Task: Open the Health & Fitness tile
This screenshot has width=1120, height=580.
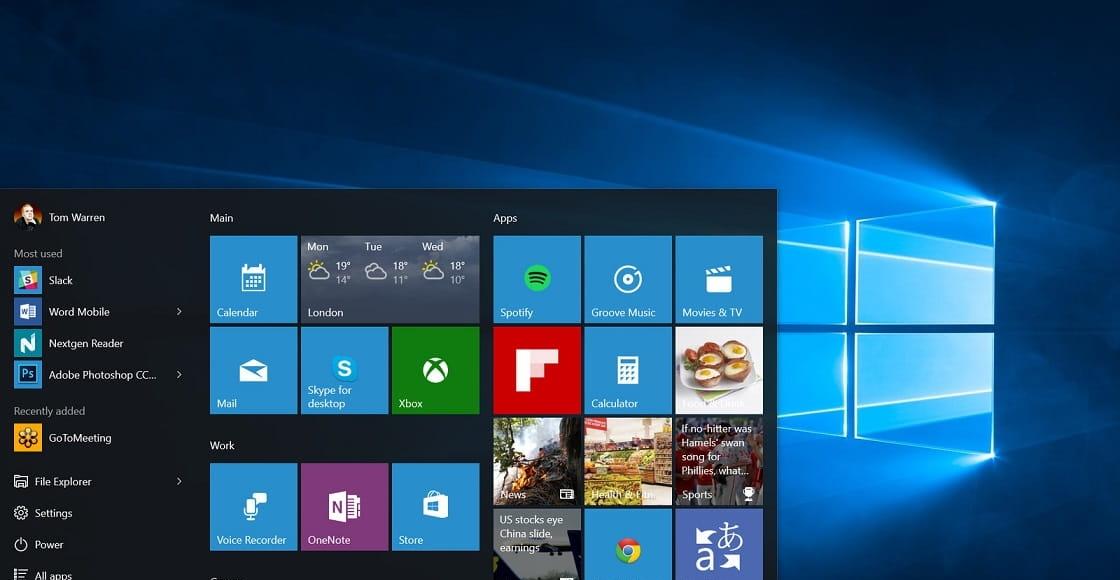Action: [x=628, y=461]
